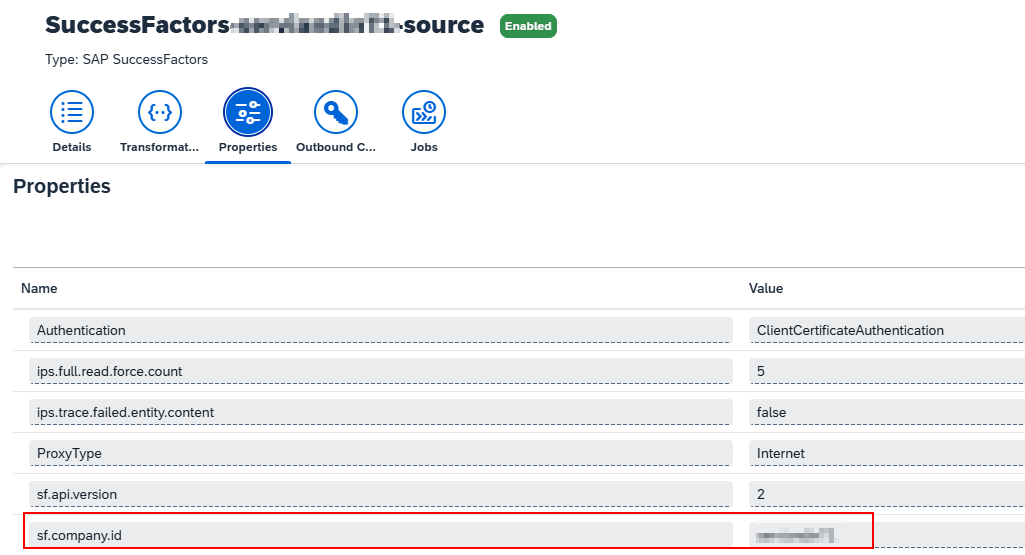Screen dimensions: 1025x555
Task: Click the green Enabled status badge
Action: point(528,26)
